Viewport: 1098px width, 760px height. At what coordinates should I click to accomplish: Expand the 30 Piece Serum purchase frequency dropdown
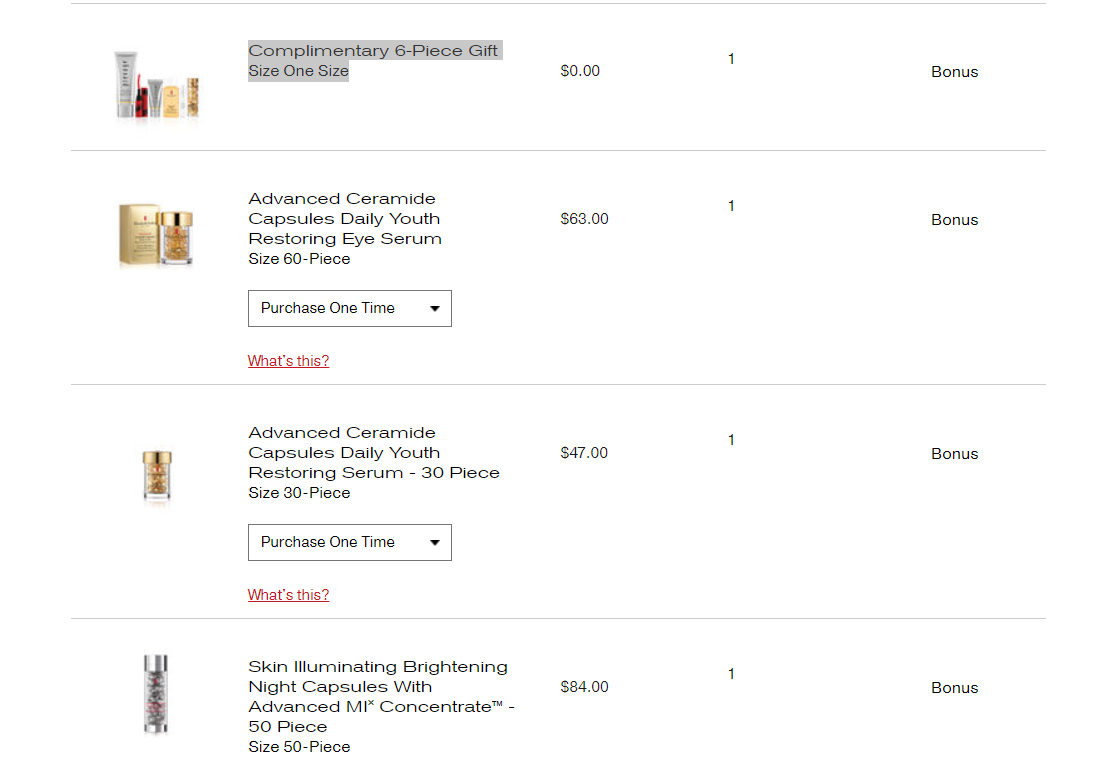point(349,542)
